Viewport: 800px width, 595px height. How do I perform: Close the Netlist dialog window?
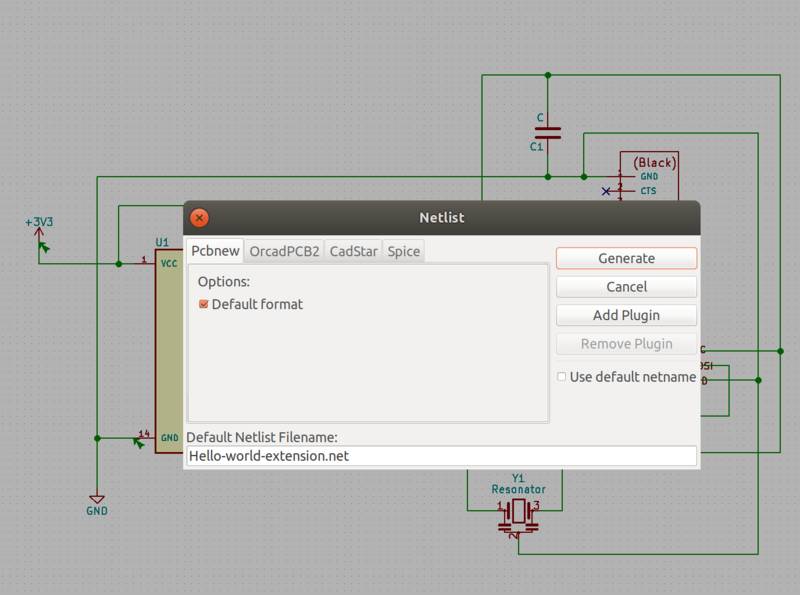click(x=199, y=217)
